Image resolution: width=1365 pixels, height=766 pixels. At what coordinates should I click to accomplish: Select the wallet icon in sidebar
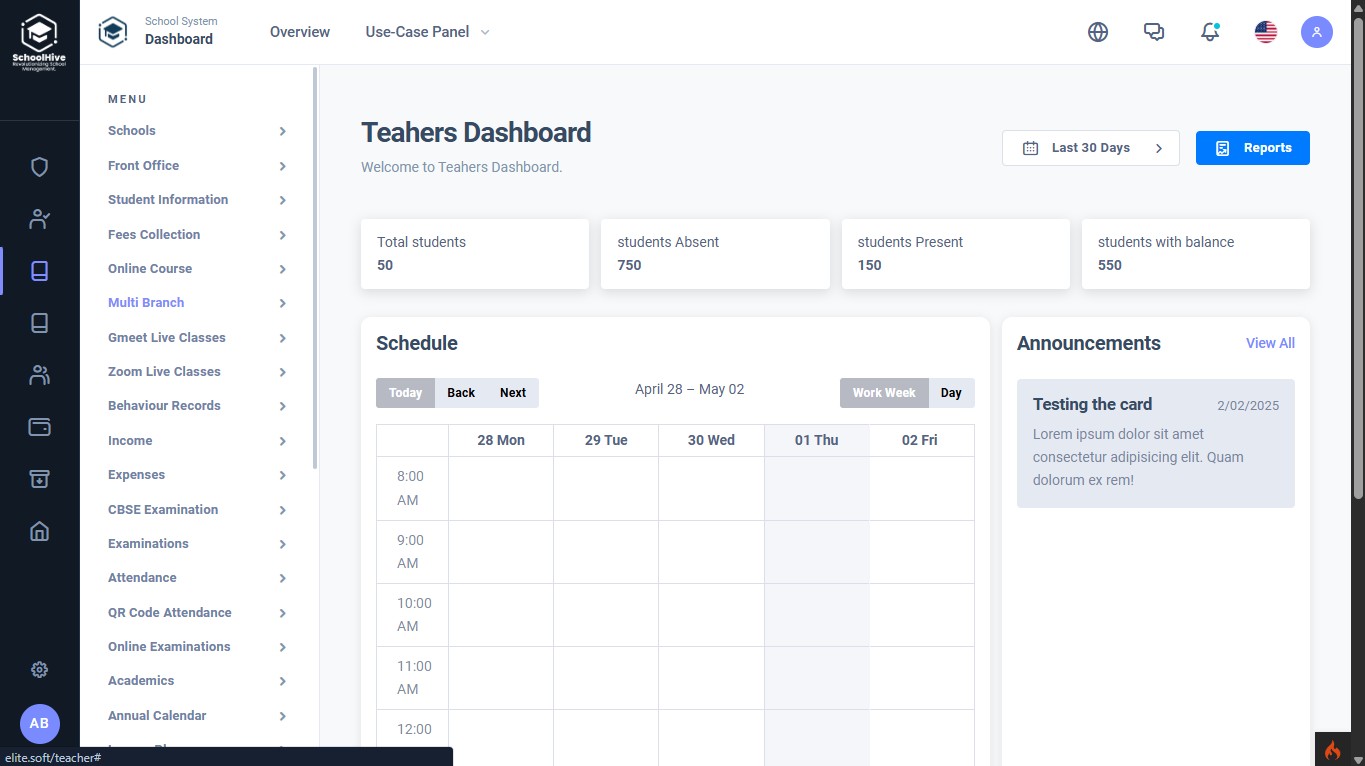pos(39,427)
